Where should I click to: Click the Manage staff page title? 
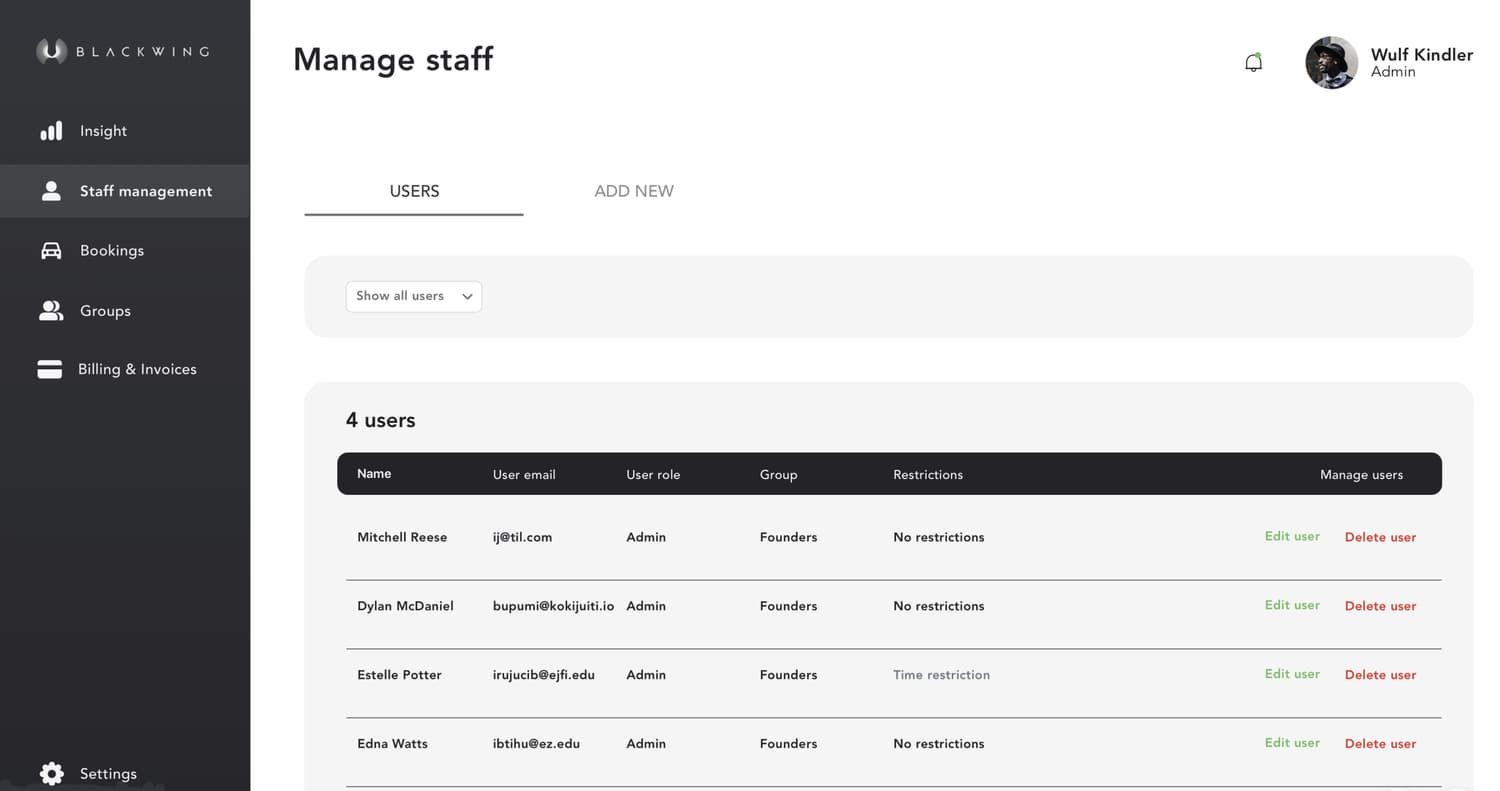pyautogui.click(x=393, y=59)
